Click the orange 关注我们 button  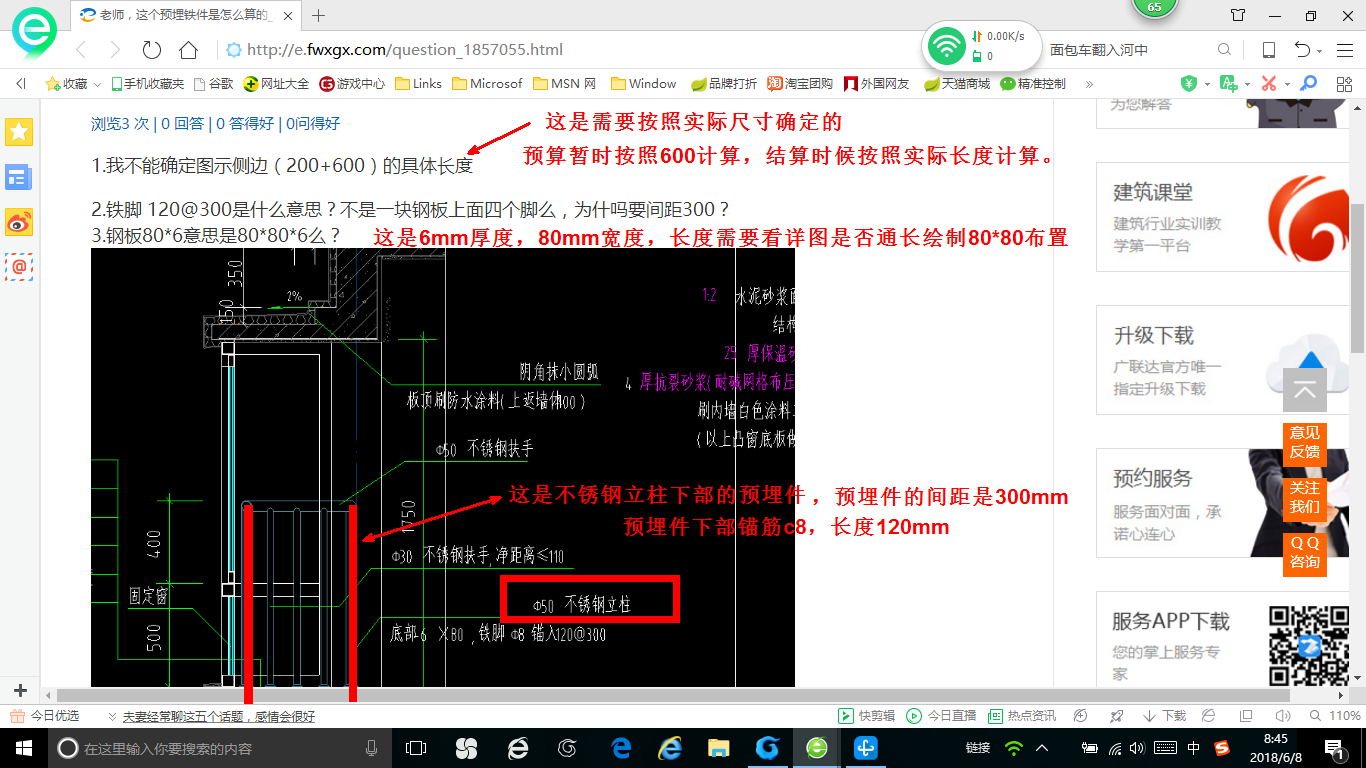click(x=1304, y=498)
